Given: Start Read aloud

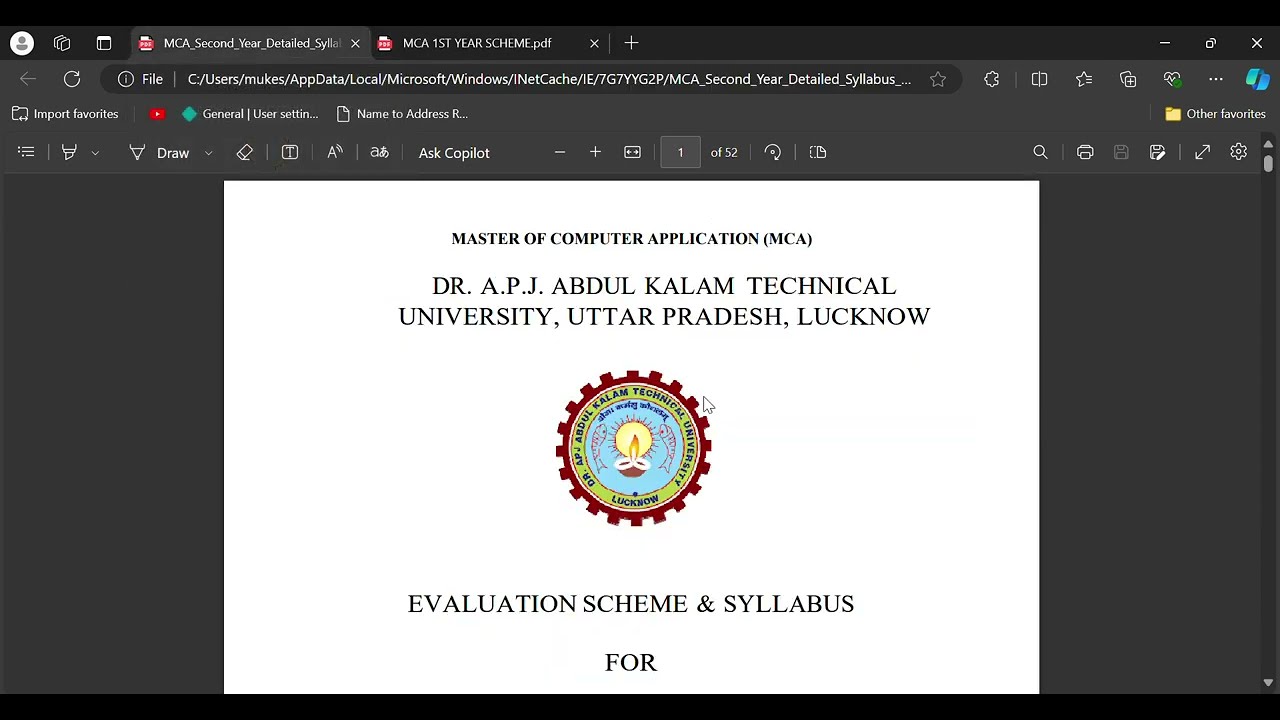Looking at the screenshot, I should tap(335, 152).
